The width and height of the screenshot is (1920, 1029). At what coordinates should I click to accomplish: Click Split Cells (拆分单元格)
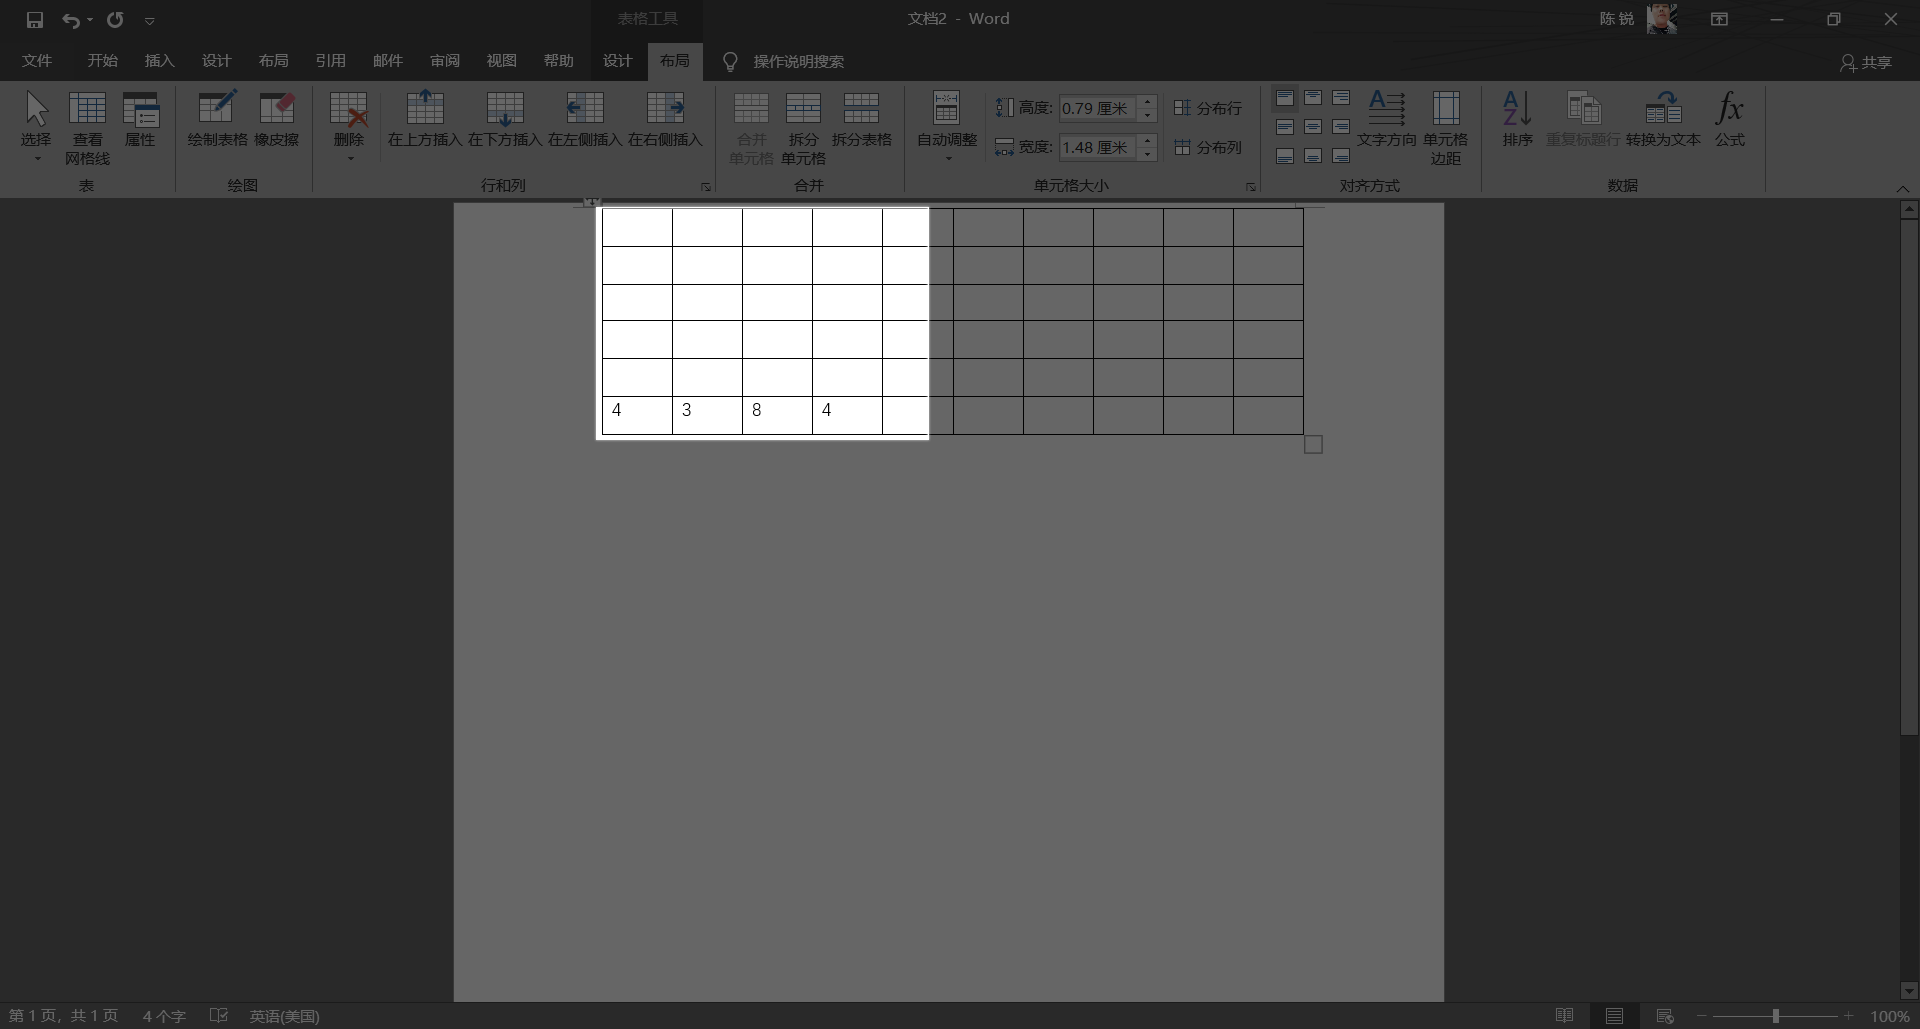803,127
